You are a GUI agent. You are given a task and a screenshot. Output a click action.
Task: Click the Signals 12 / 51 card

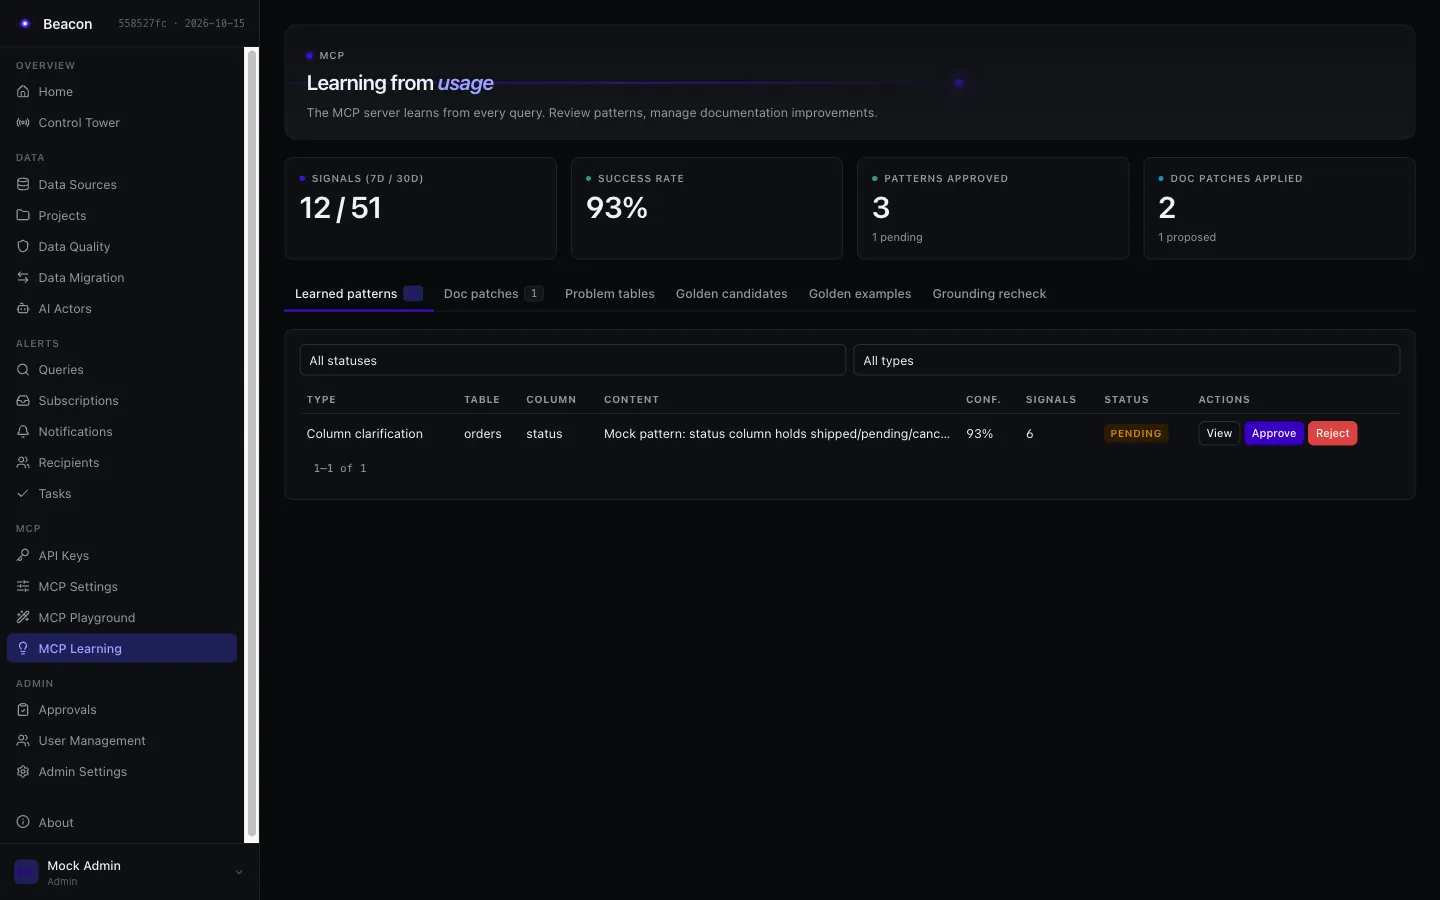click(420, 208)
